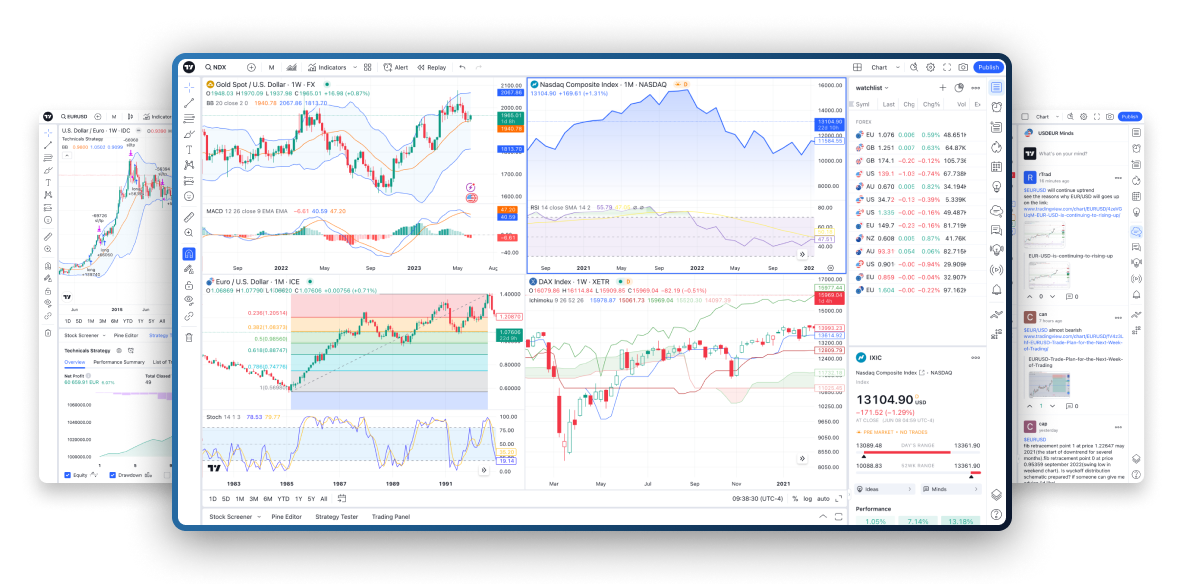Take a chart snapshot with main camera icon
The image size is (1183, 584).
[963, 67]
